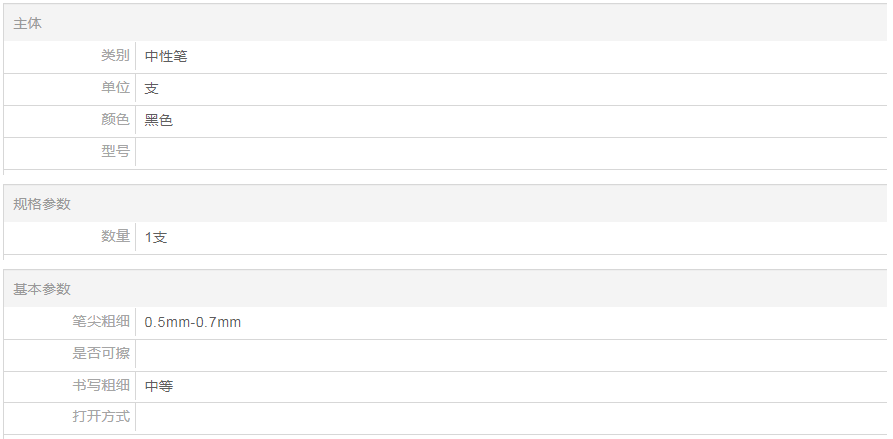This screenshot has width=893, height=439.
Task: Select the 型号 row label
Action: pyautogui.click(x=115, y=152)
